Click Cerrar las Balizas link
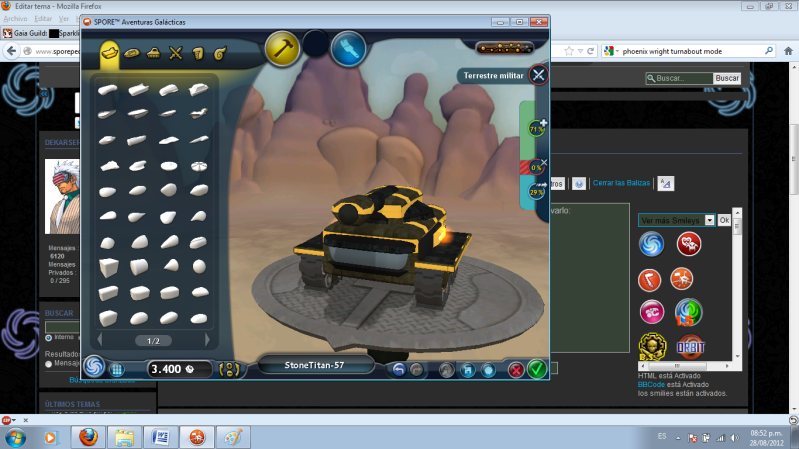The image size is (799, 449). click(621, 183)
